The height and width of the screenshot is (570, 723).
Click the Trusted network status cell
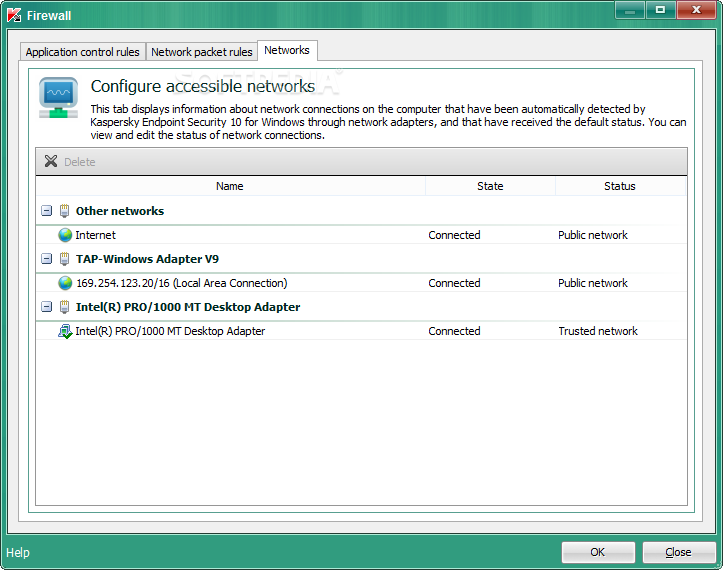pyautogui.click(x=598, y=331)
